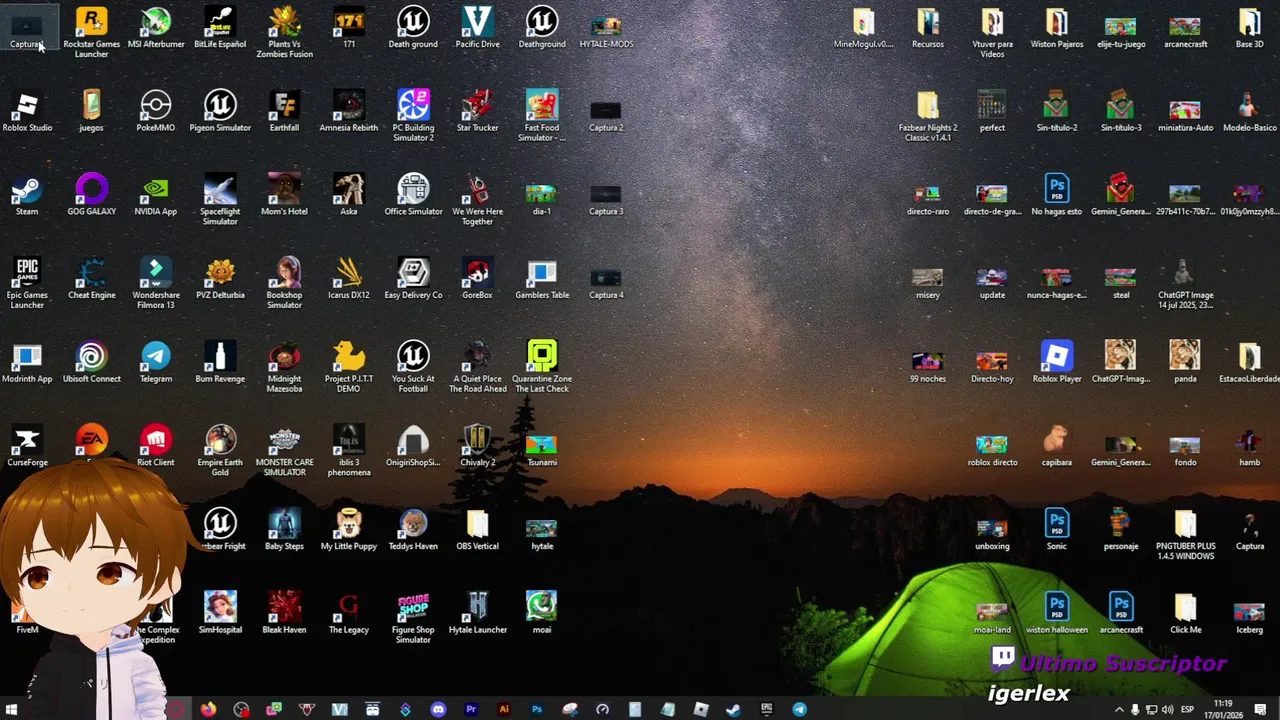Open Illustrator from the taskbar
The width and height of the screenshot is (1280, 720).
pyautogui.click(x=504, y=709)
